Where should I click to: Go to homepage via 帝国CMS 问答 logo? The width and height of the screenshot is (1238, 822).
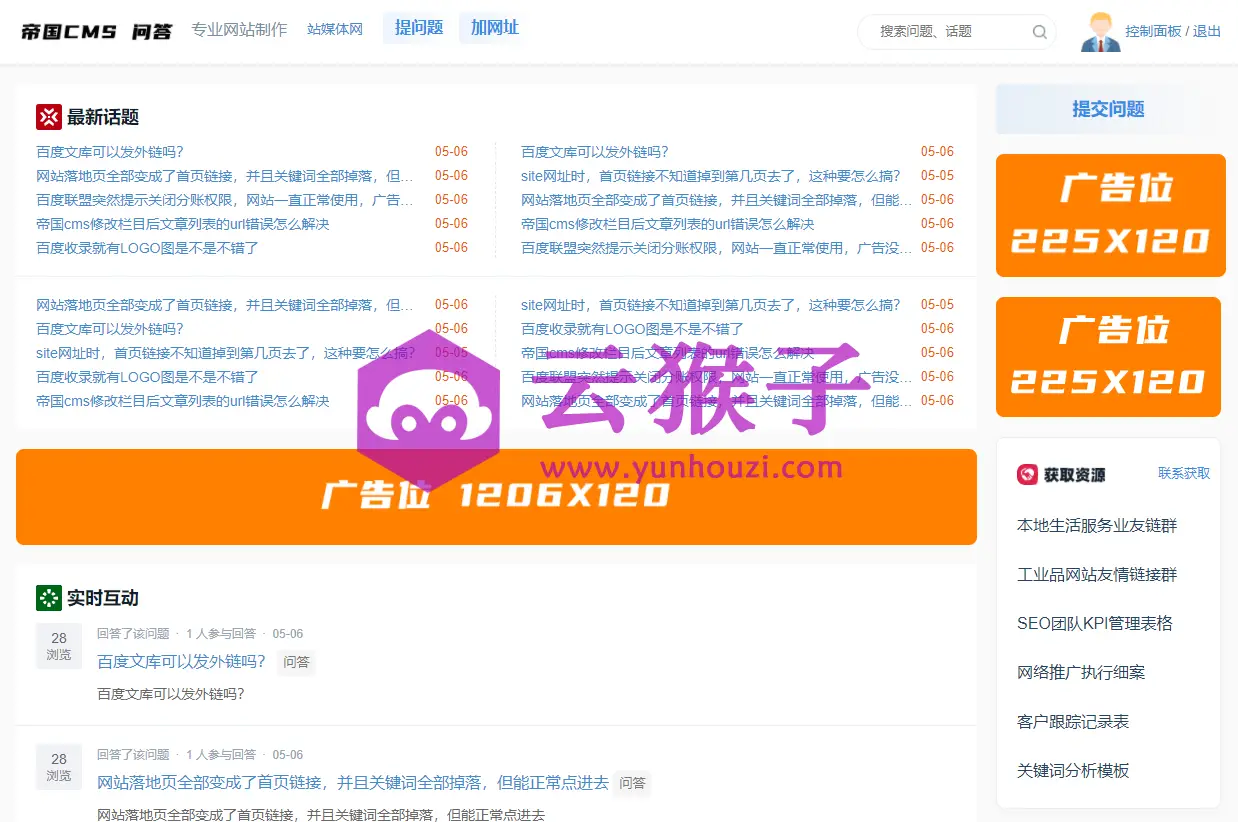click(96, 31)
